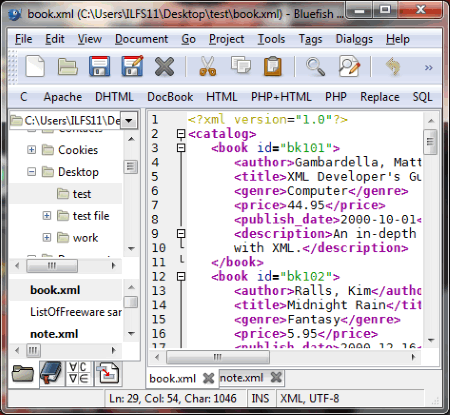Select the ListOfFreeware file entry
The width and height of the screenshot is (450, 415).
[76, 312]
